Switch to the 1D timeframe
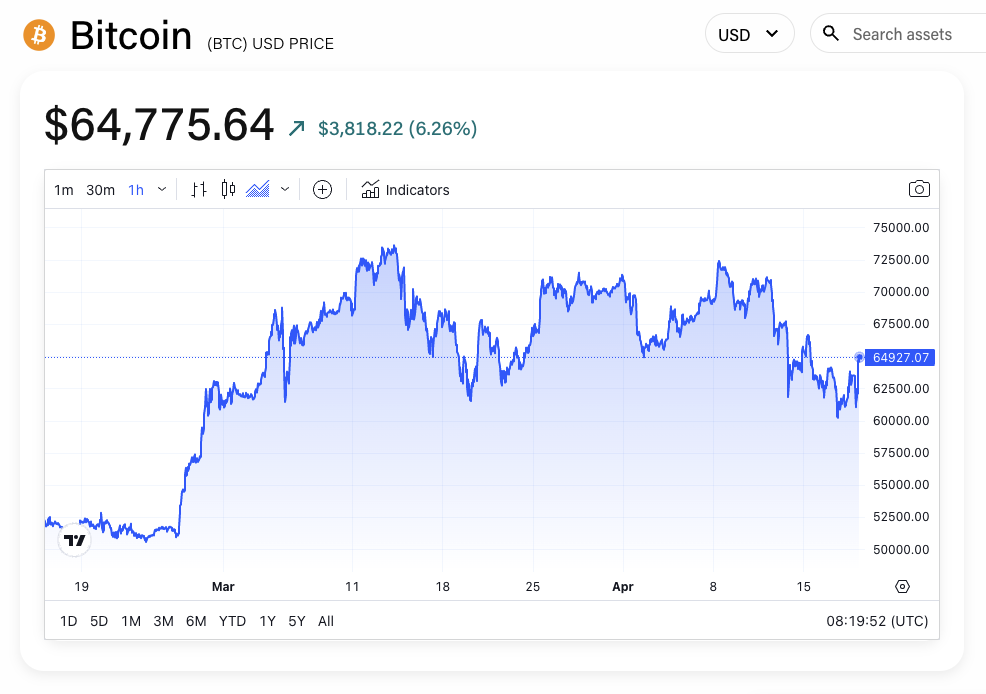The image size is (986, 694). (x=68, y=621)
